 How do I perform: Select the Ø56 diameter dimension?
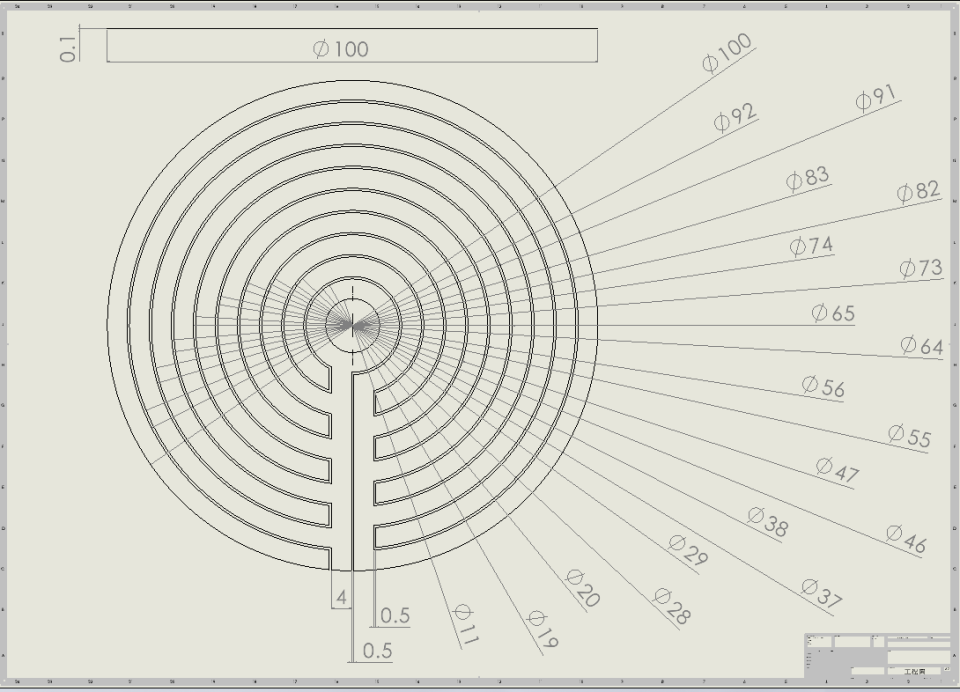[824, 386]
